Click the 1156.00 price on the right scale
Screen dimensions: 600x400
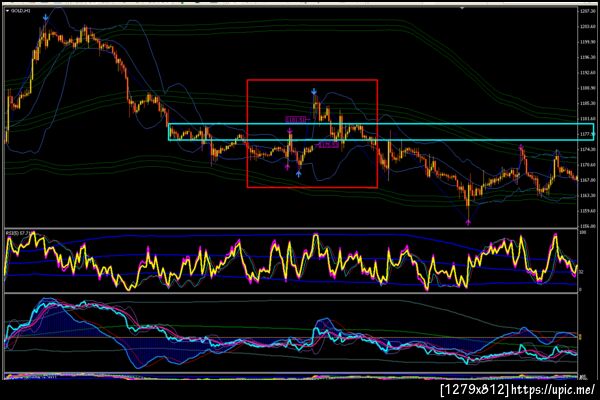tap(587, 226)
